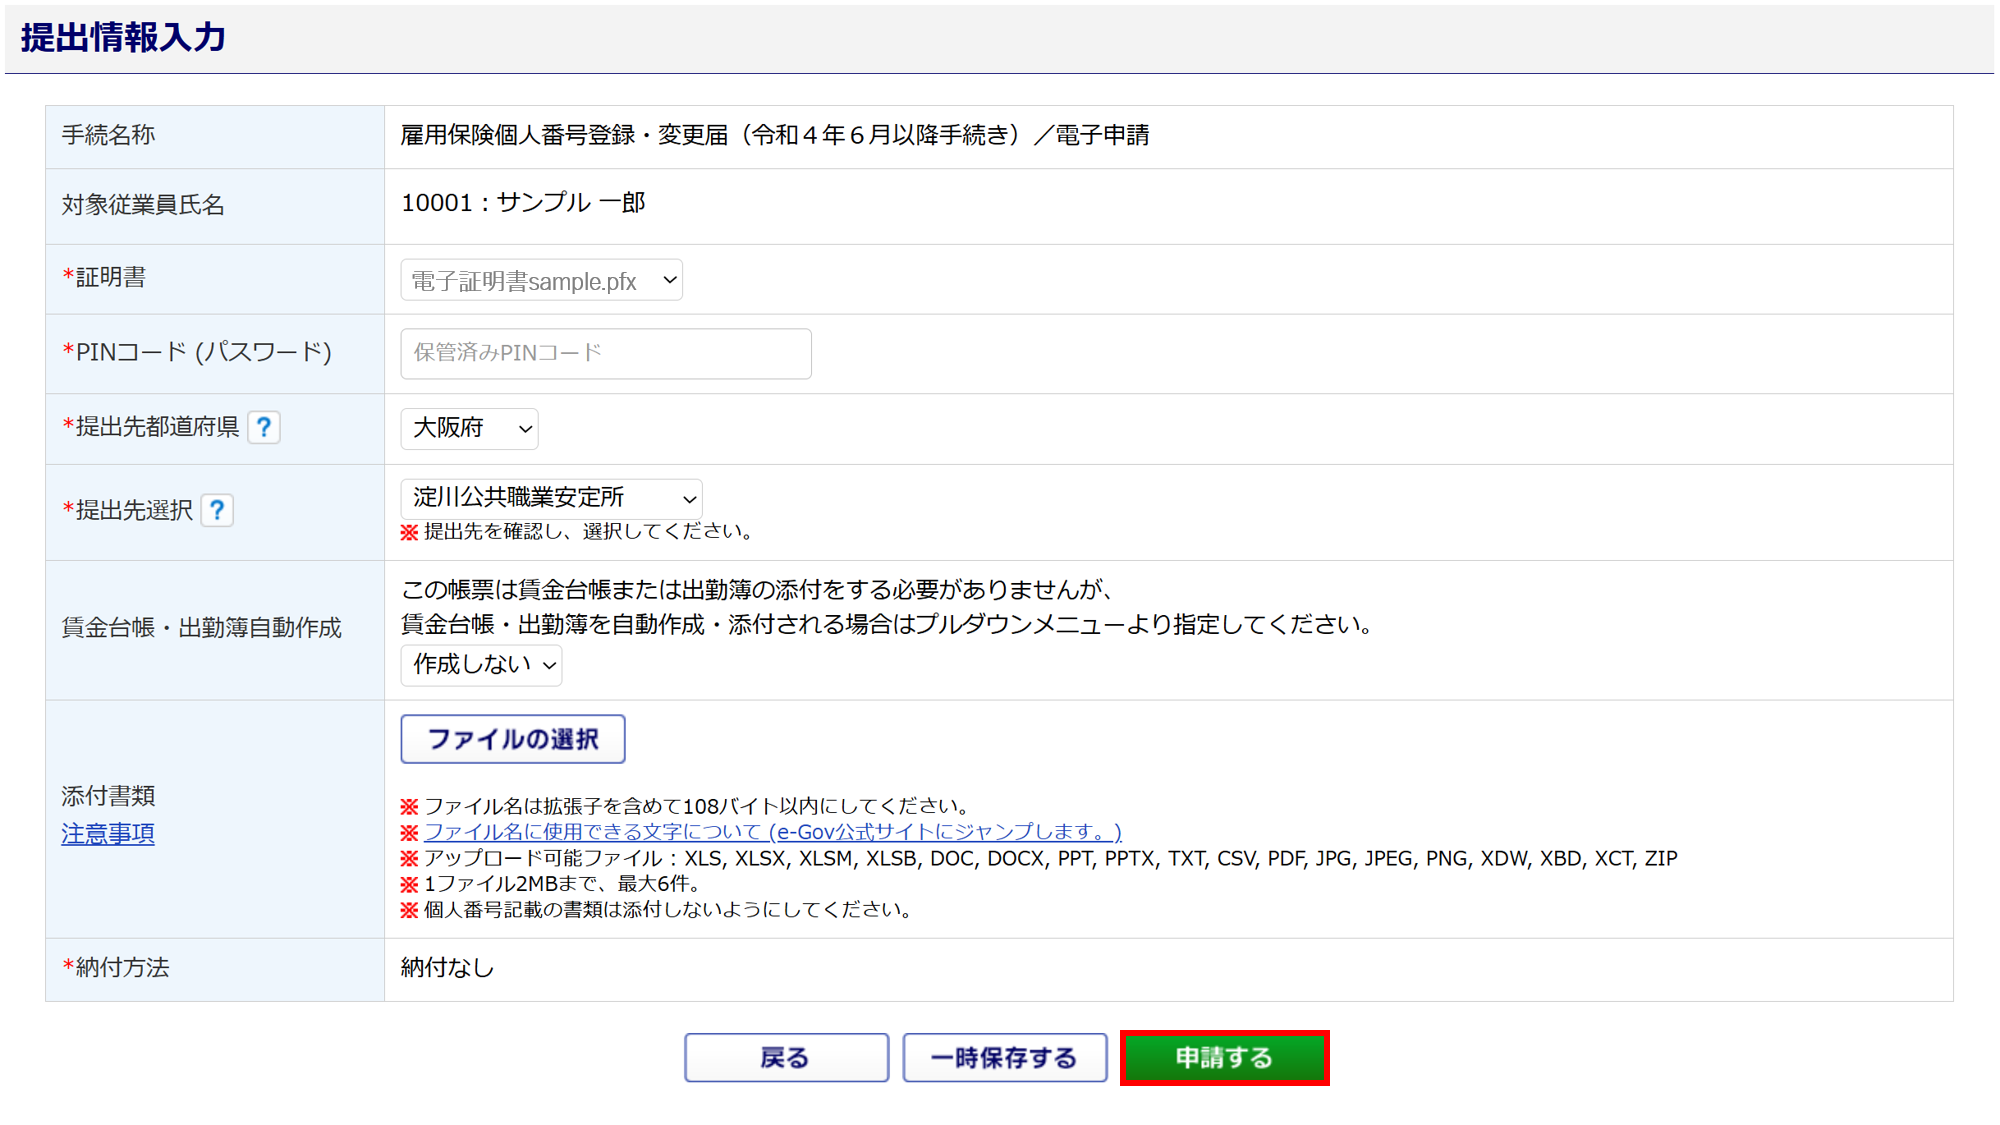Click the ファイルの選択 button

(x=513, y=739)
